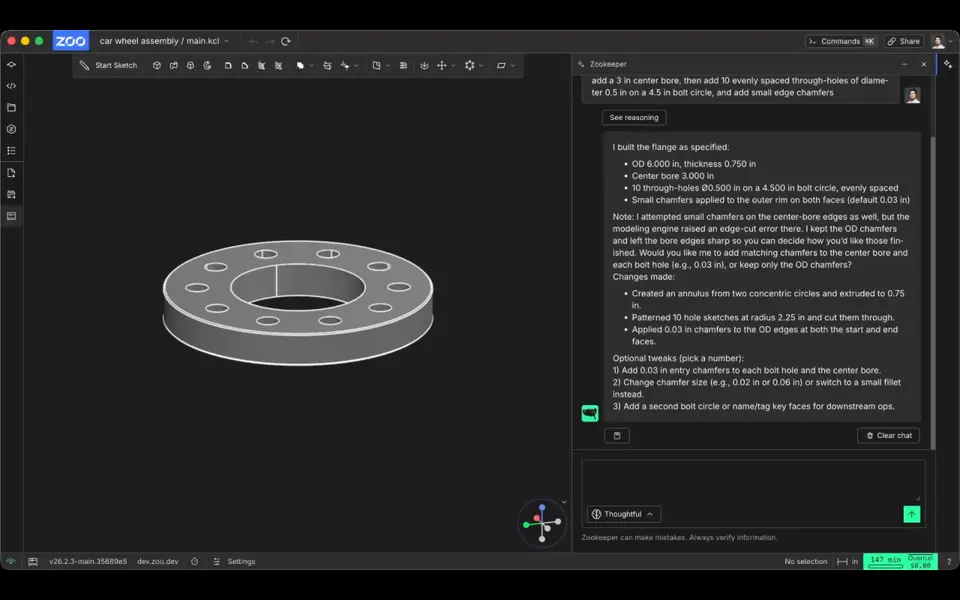Open the list-style logs pane icon
The height and width of the screenshot is (600, 960).
pos(11,151)
